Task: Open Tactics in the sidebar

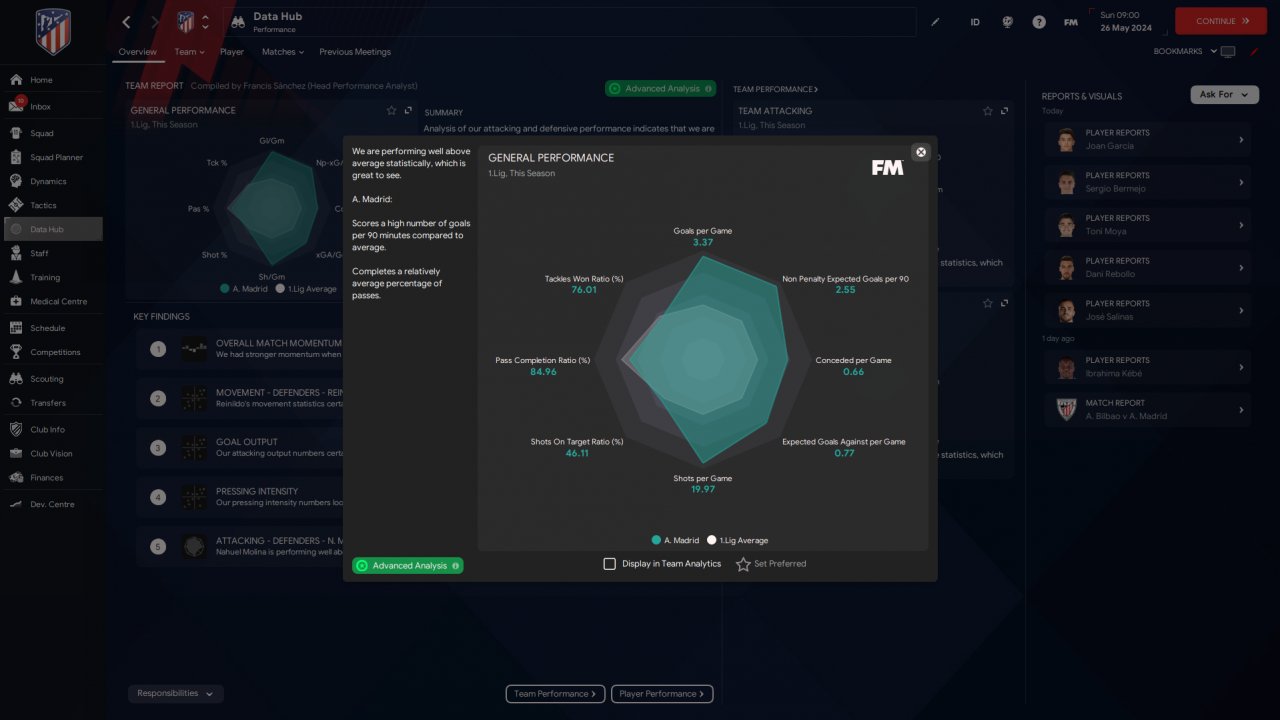Action: [x=52, y=205]
